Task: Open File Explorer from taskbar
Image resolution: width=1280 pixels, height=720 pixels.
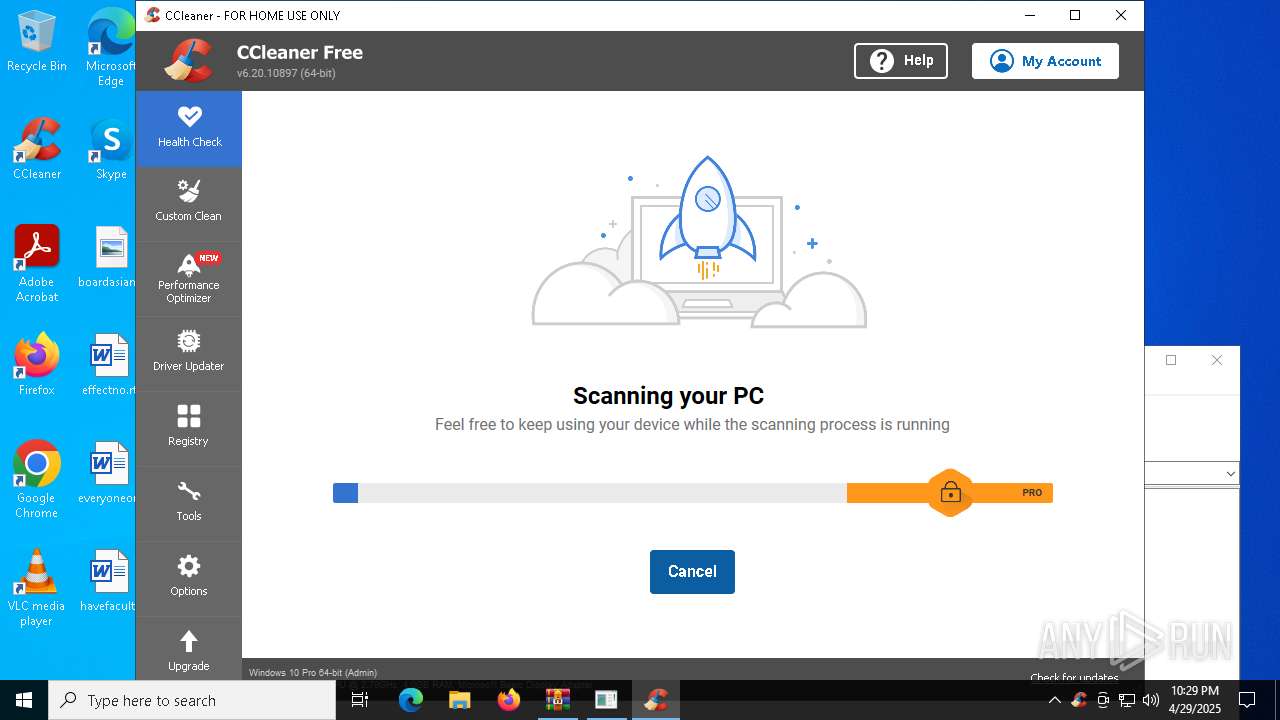Action: (459, 700)
